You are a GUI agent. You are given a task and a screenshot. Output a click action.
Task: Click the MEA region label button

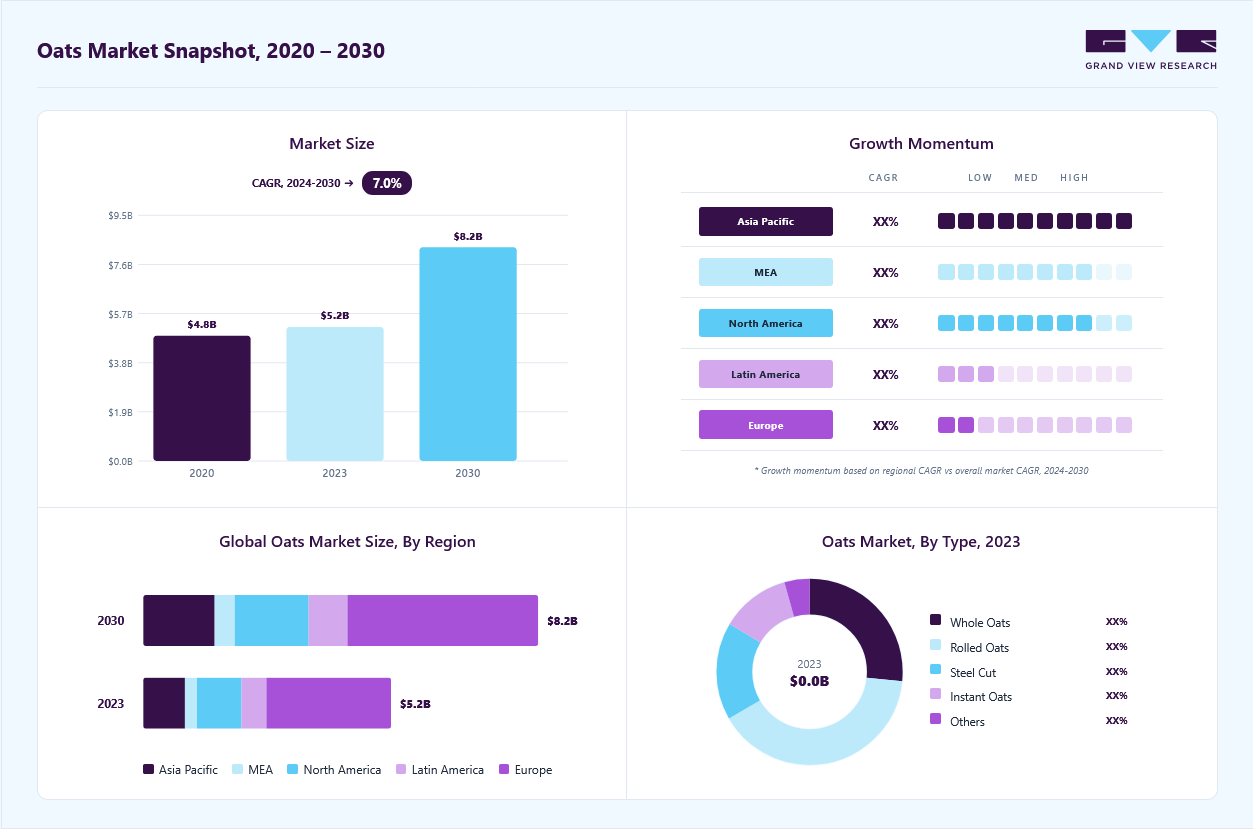click(x=766, y=272)
